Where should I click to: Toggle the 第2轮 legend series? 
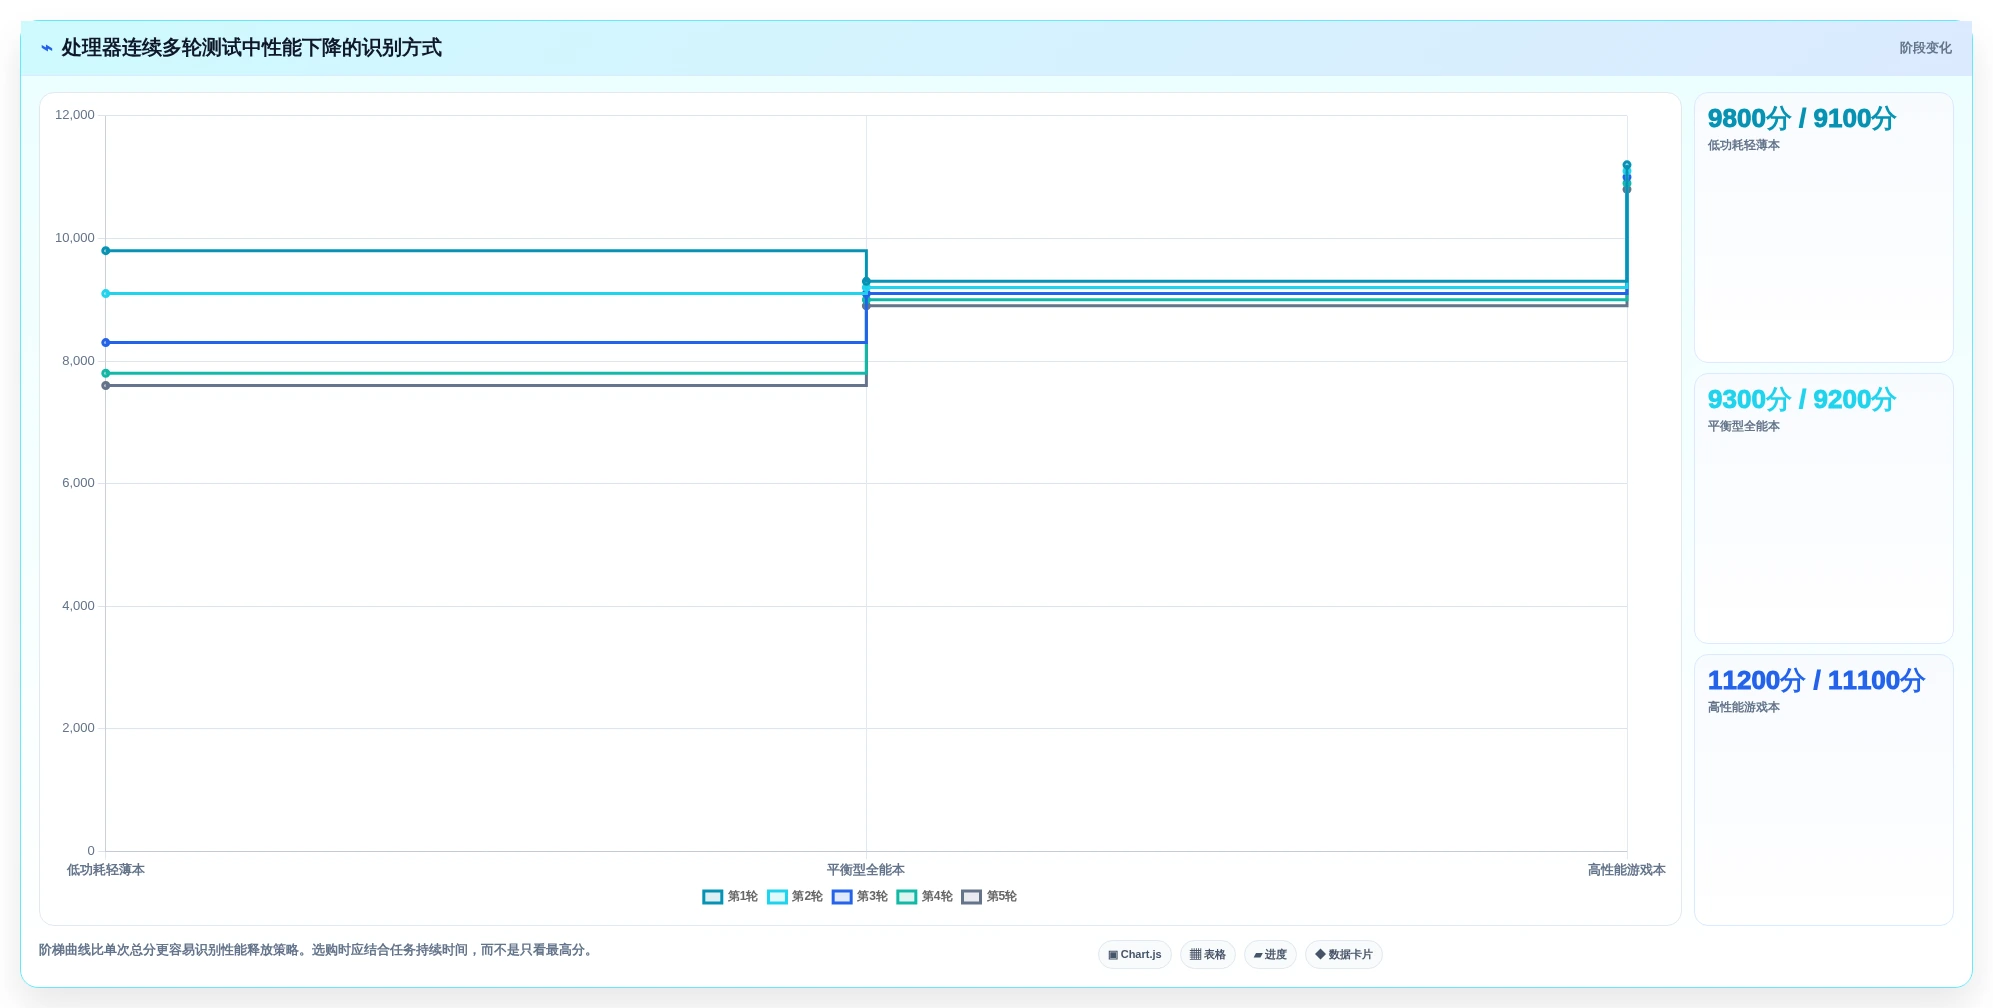coord(795,897)
